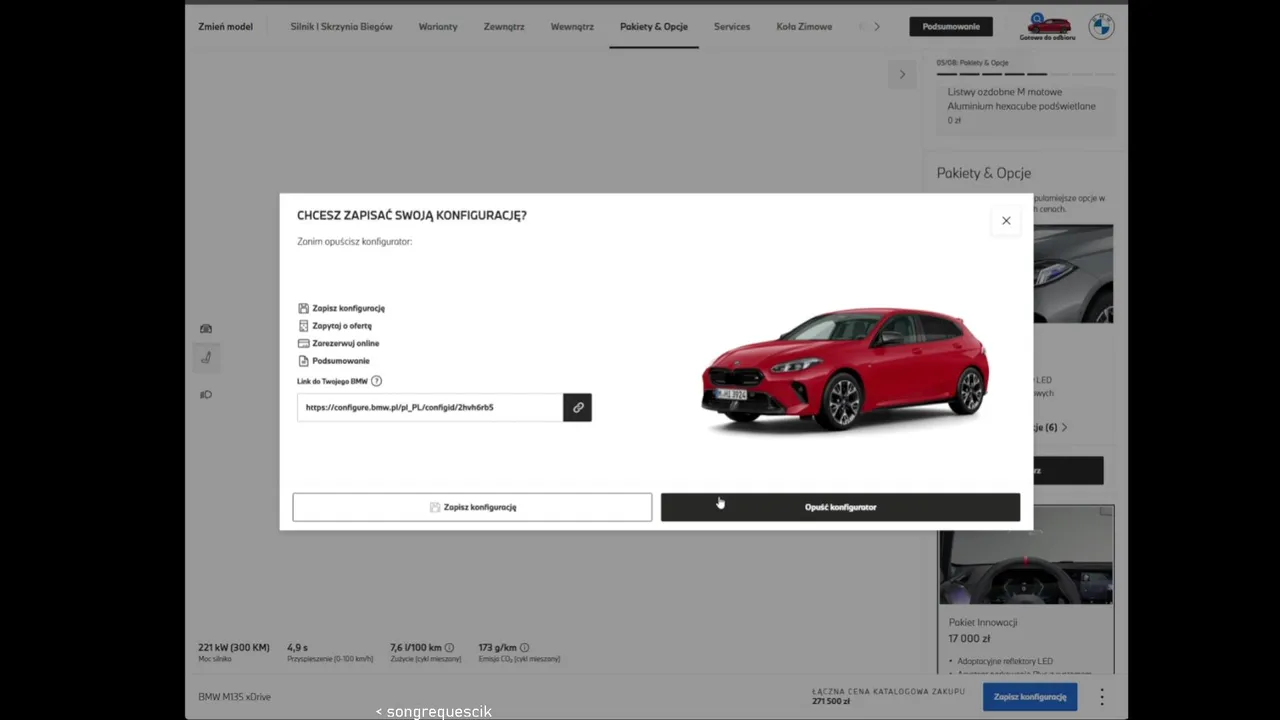Open the three-dot more options menu
Image resolution: width=1280 pixels, height=720 pixels.
pos(1101,697)
